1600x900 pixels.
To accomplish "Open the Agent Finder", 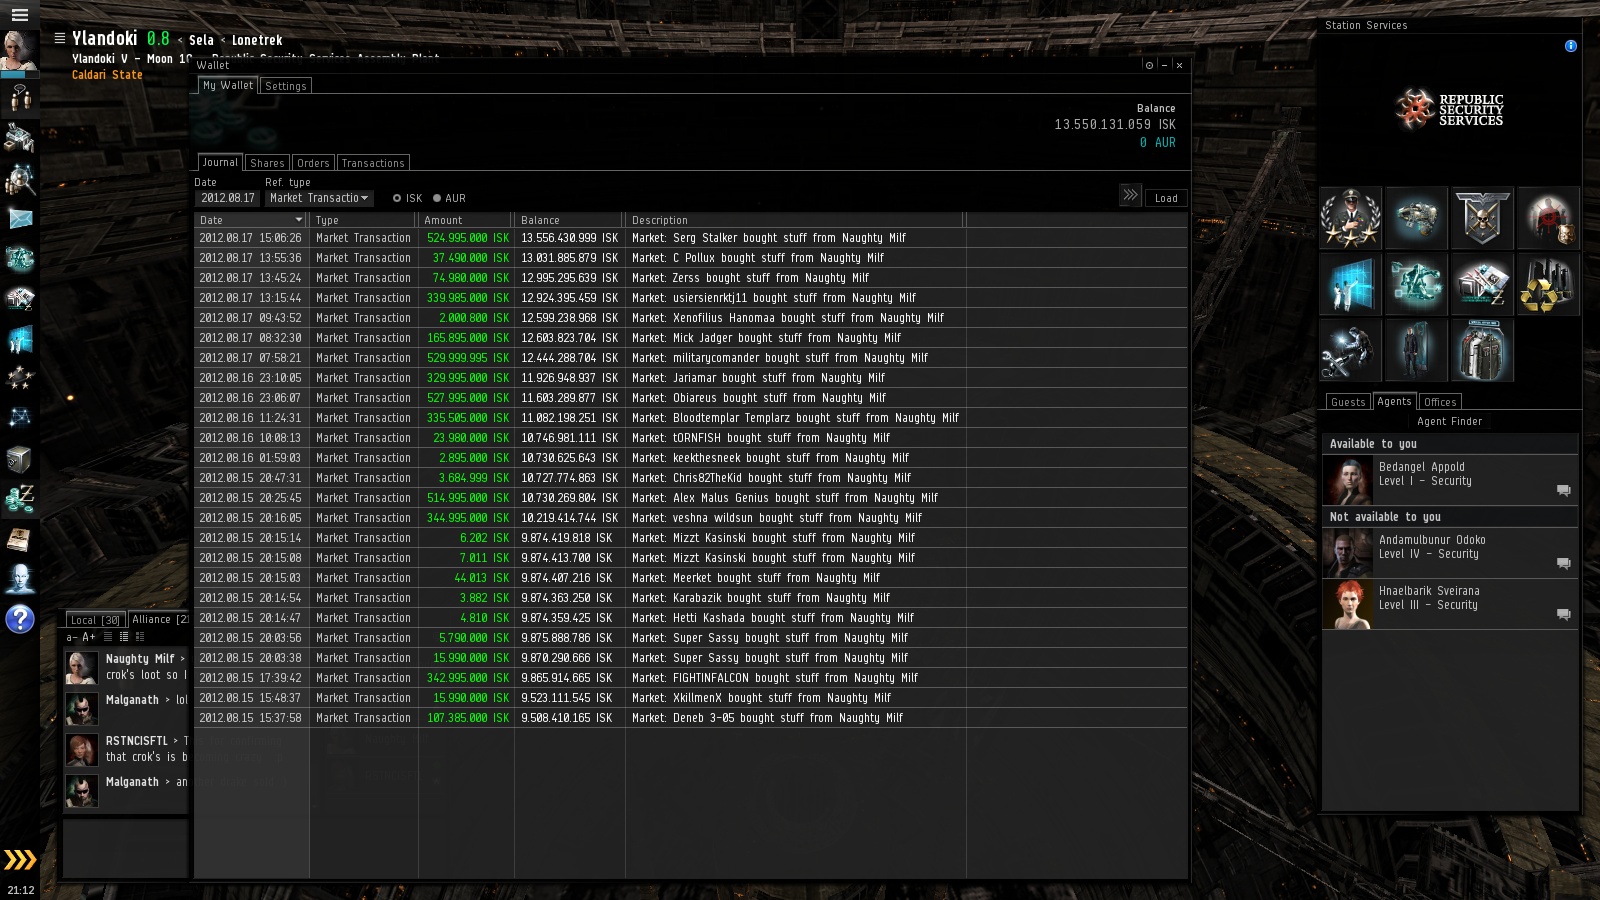I will point(1449,422).
